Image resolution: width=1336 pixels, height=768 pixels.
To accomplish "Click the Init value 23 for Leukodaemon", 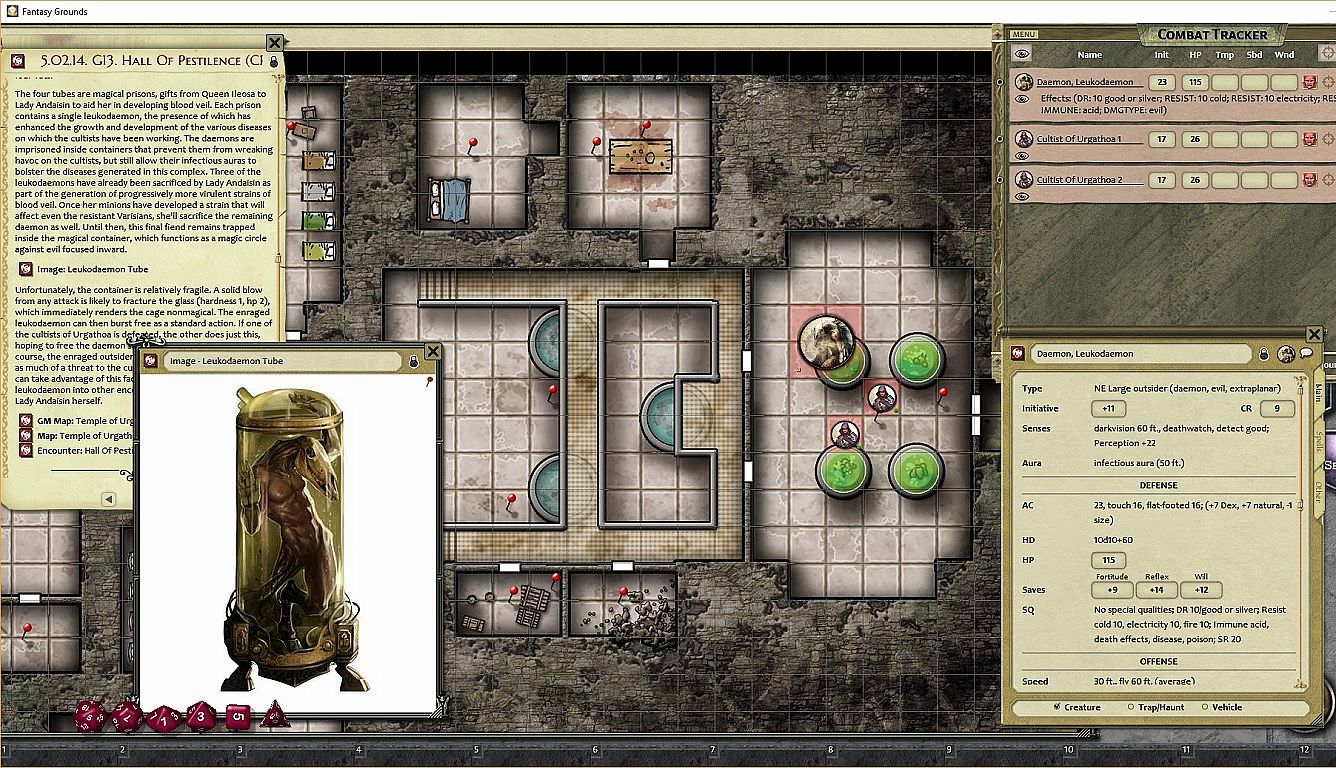I will point(1162,82).
